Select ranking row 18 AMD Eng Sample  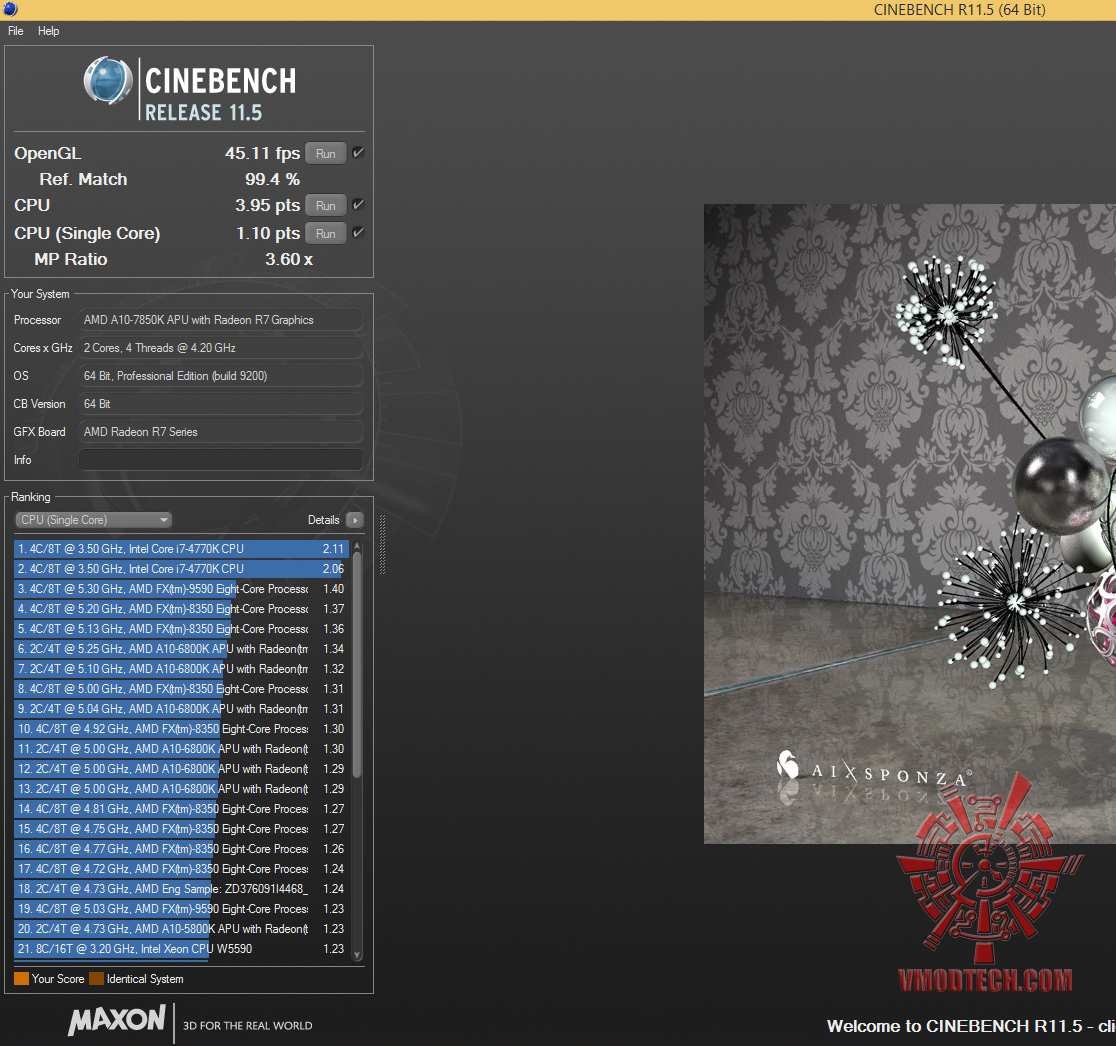coord(181,888)
